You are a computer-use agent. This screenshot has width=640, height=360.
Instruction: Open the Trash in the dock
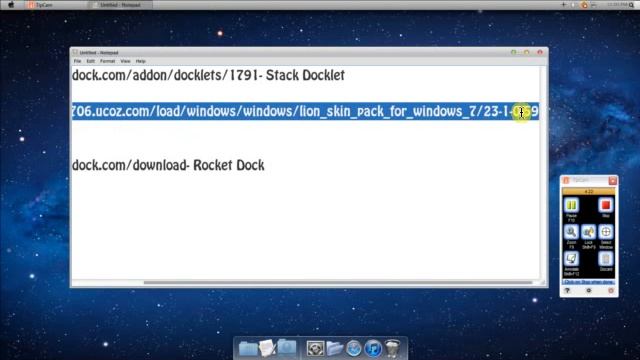[392, 349]
